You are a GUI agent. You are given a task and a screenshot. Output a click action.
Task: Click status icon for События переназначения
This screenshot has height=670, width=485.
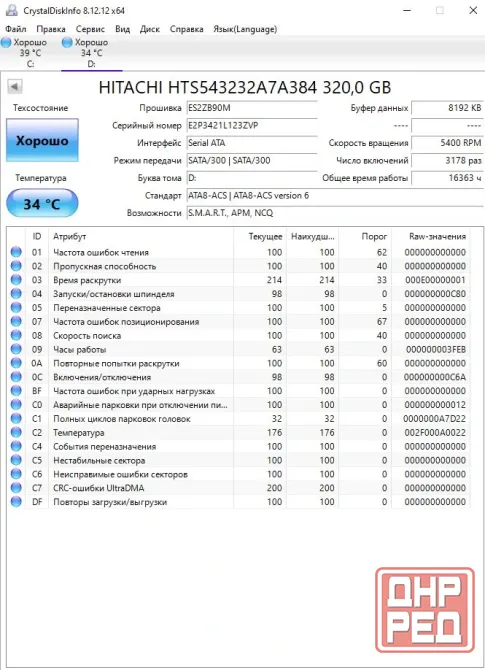click(16, 446)
